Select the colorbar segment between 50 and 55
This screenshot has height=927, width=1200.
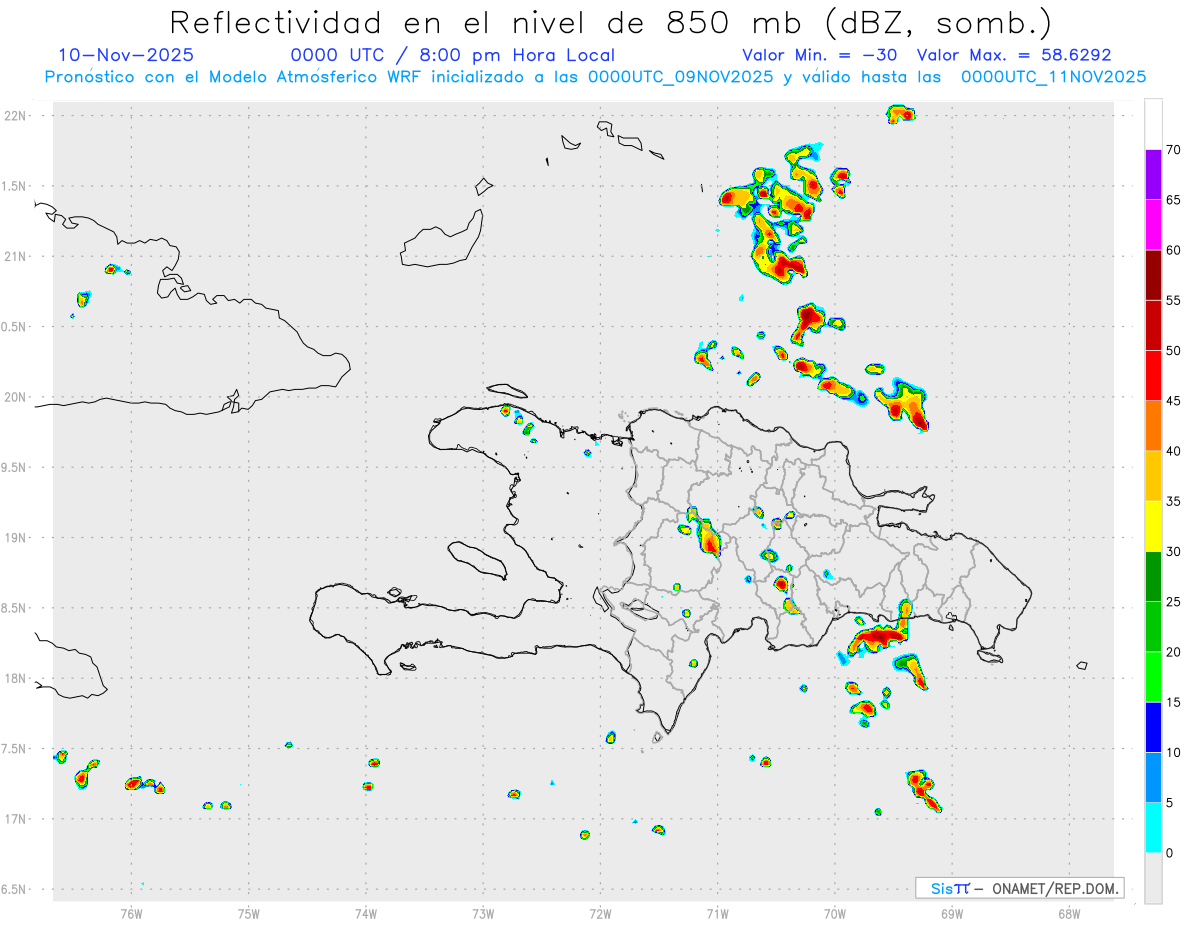point(1153,325)
